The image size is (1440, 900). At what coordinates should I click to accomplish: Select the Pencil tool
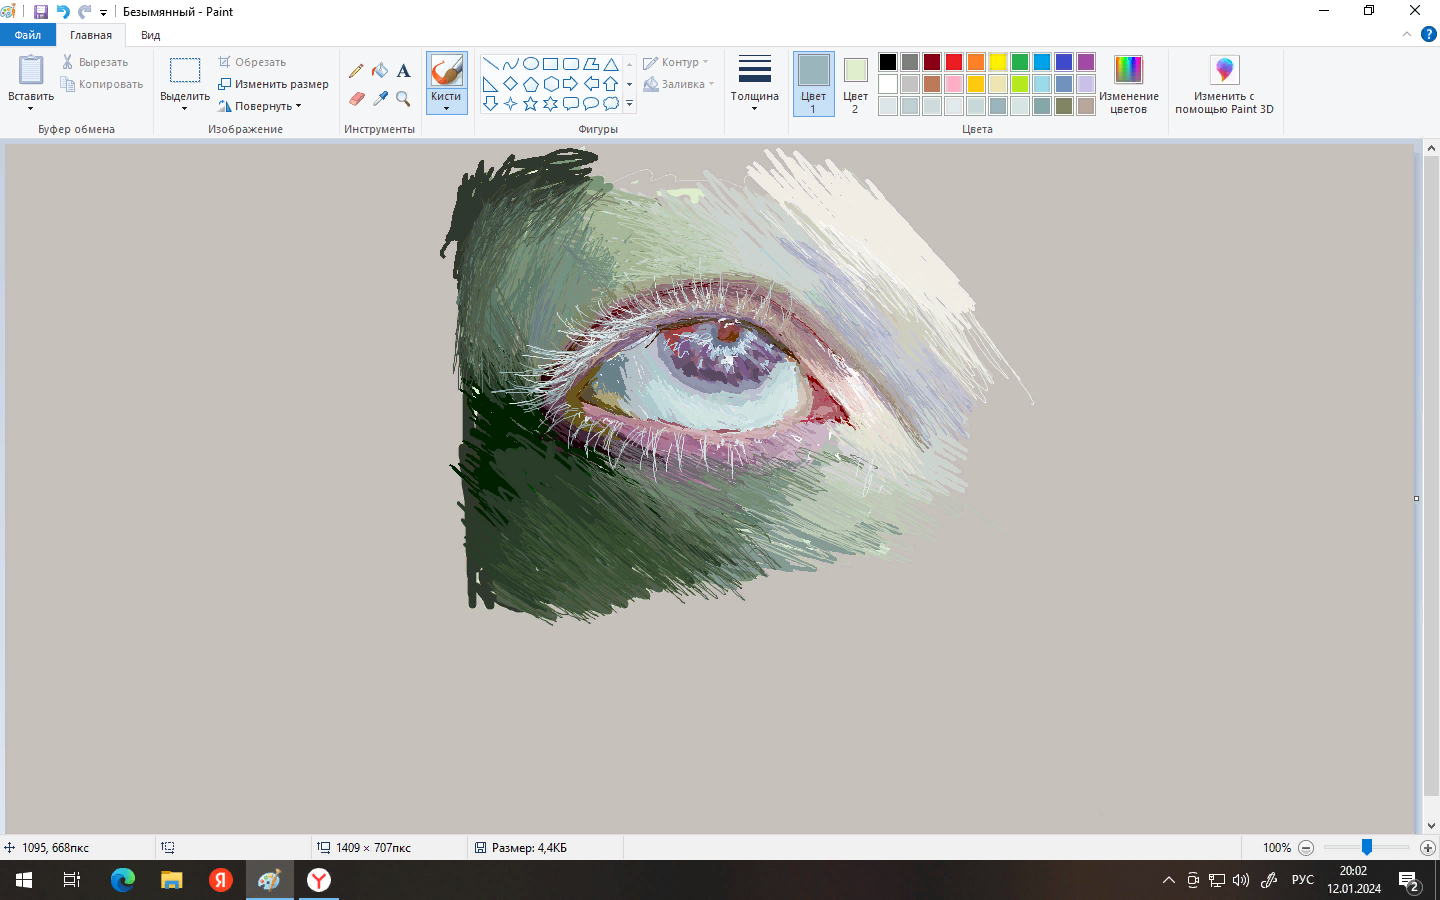(x=356, y=71)
